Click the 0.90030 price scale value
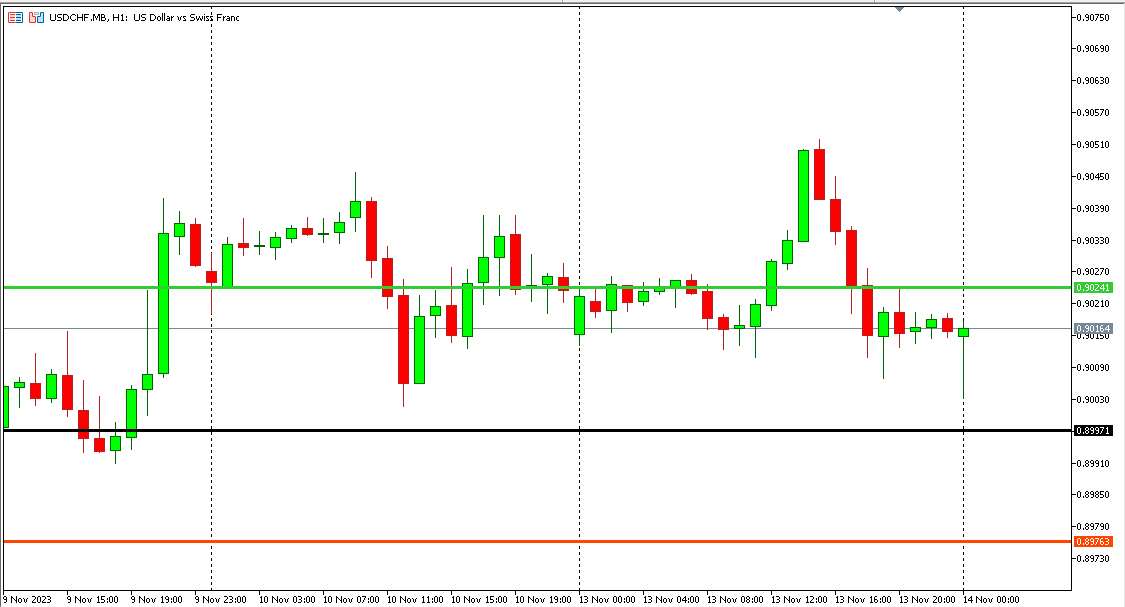 pyautogui.click(x=1093, y=400)
